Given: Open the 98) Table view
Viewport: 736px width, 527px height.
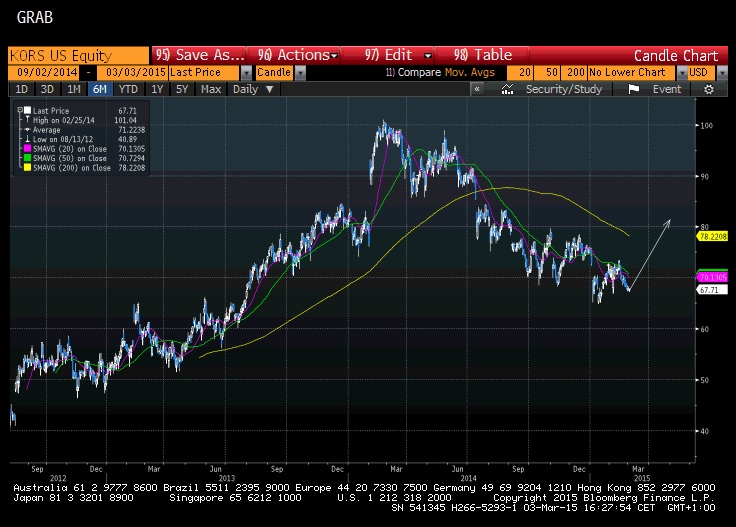Looking at the screenshot, I should coord(483,55).
